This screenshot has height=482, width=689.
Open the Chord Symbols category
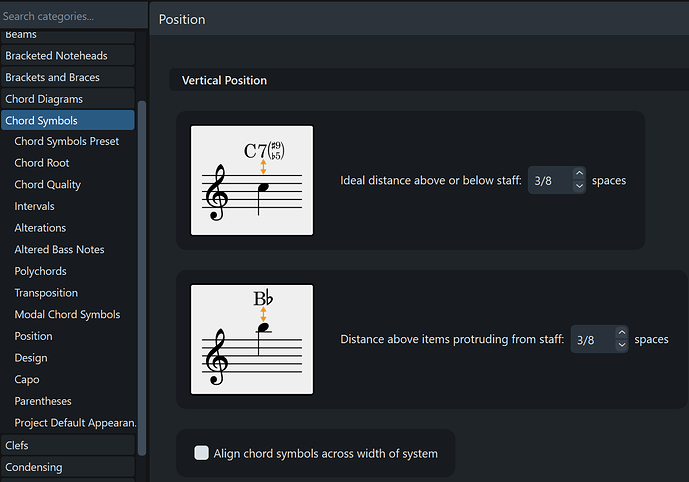(x=66, y=120)
